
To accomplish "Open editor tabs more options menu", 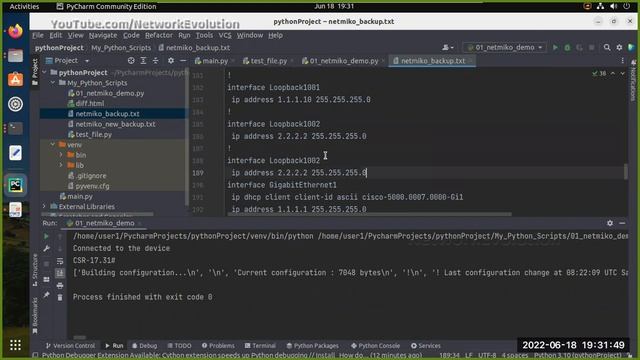I will pyautogui.click(x=622, y=61).
